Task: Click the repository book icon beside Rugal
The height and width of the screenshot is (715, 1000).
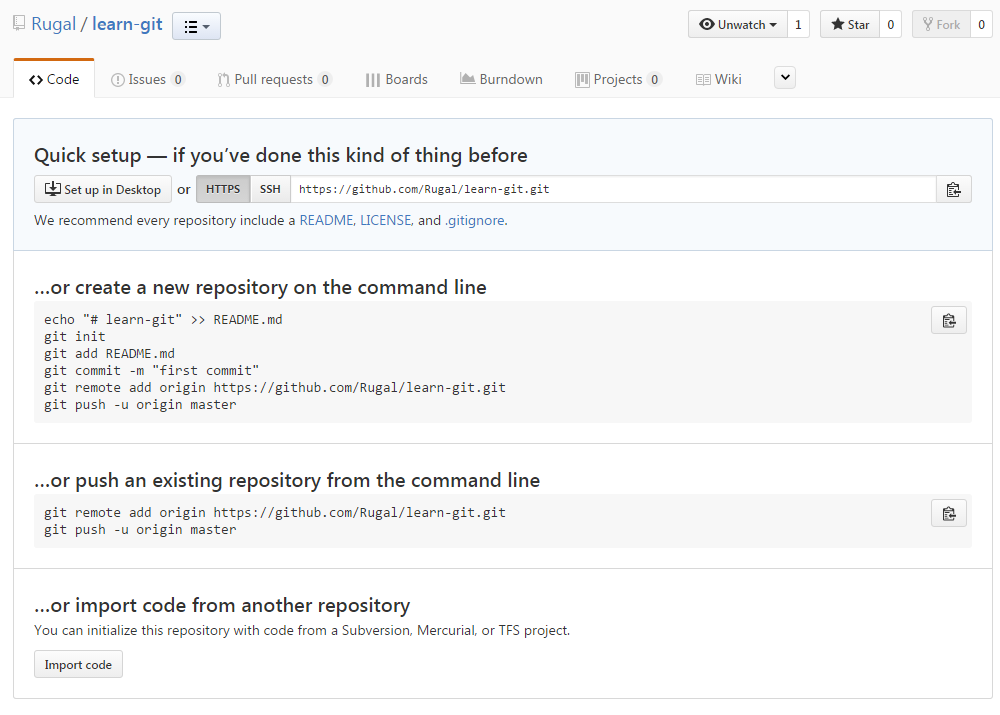Action: [x=18, y=24]
